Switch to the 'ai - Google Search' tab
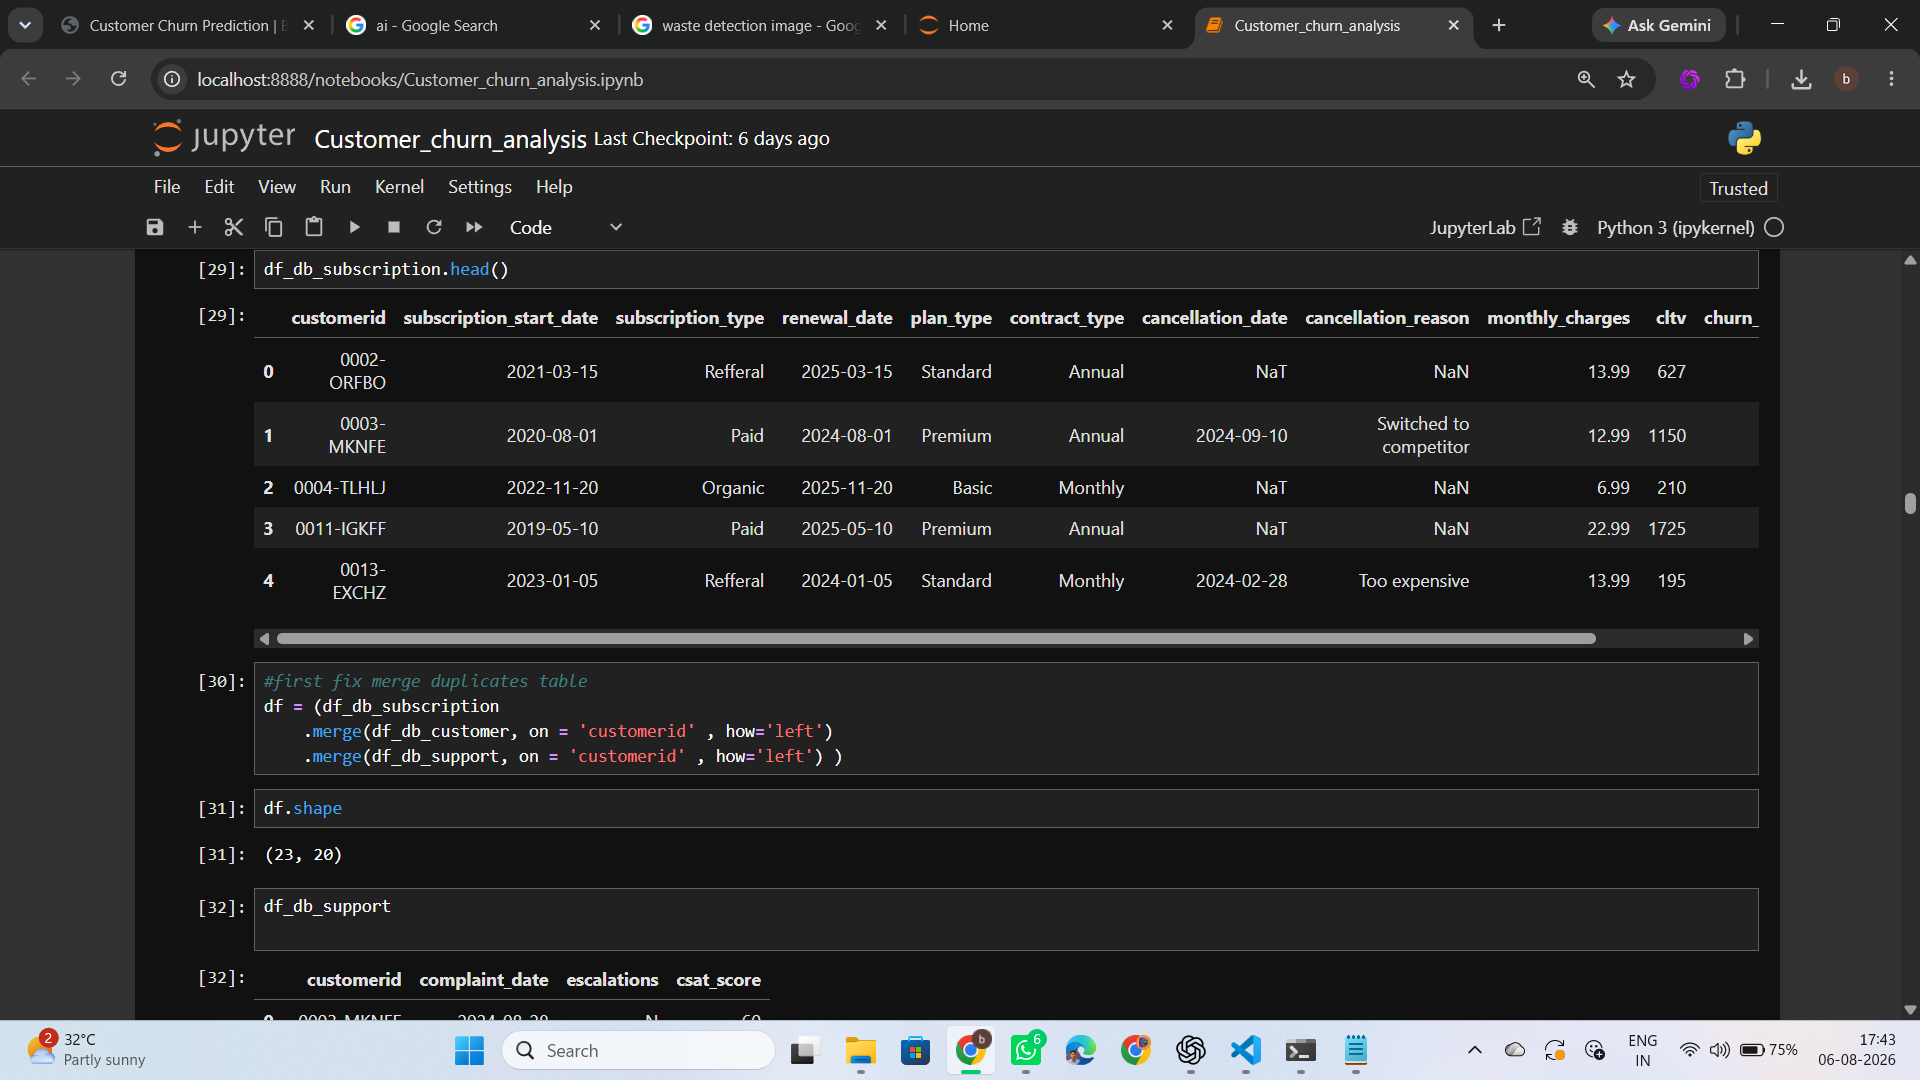1920x1080 pixels. (x=473, y=25)
